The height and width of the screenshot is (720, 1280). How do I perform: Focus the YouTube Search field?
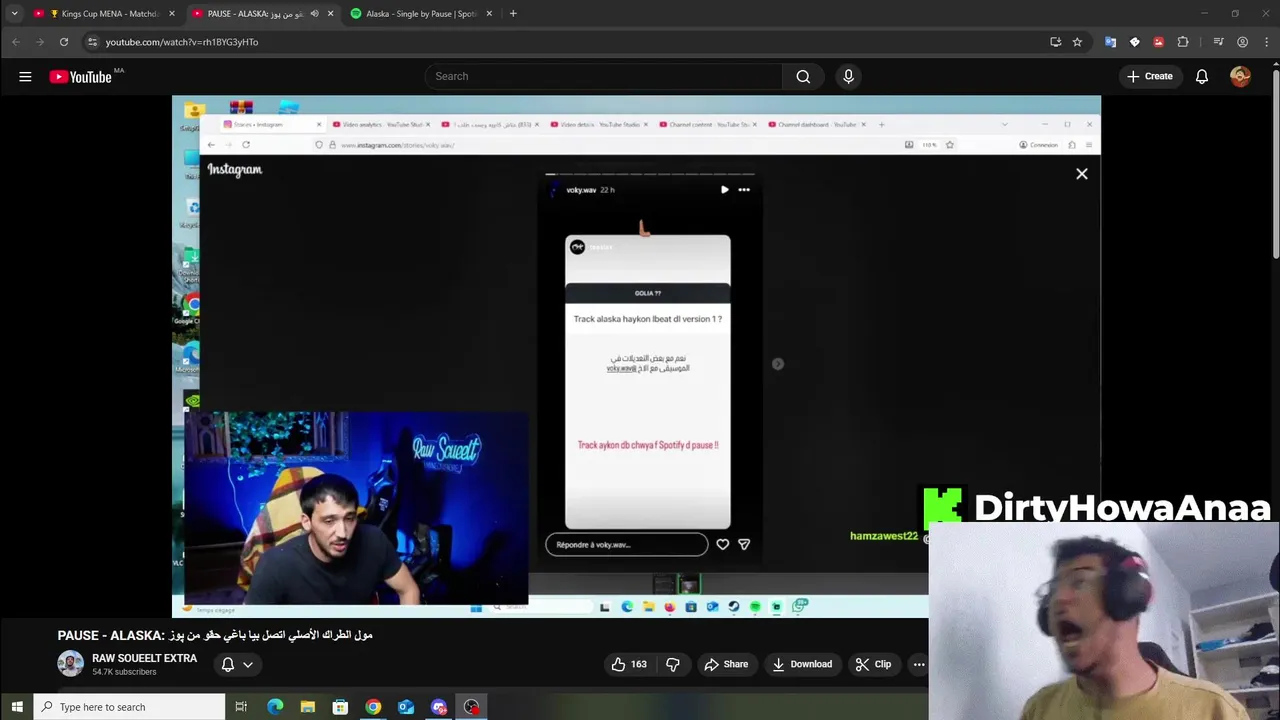(x=603, y=76)
